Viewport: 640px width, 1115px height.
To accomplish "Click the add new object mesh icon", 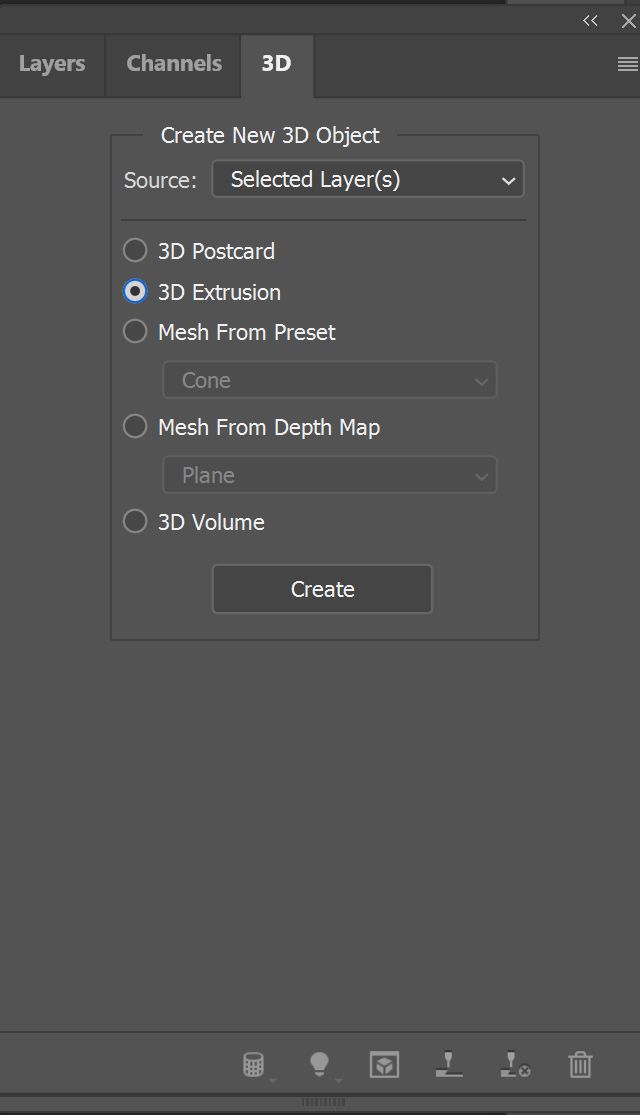I will point(254,1065).
